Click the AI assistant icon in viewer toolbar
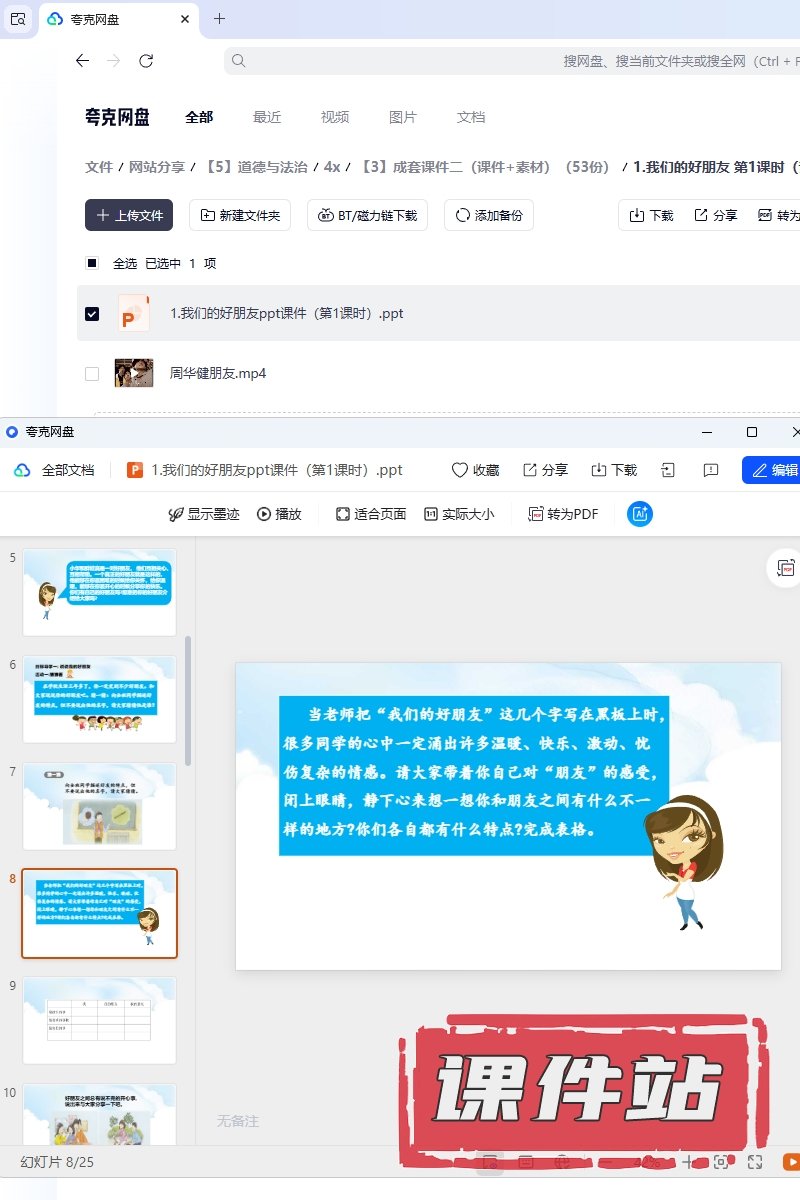Image resolution: width=800 pixels, height=1200 pixels. (x=640, y=514)
